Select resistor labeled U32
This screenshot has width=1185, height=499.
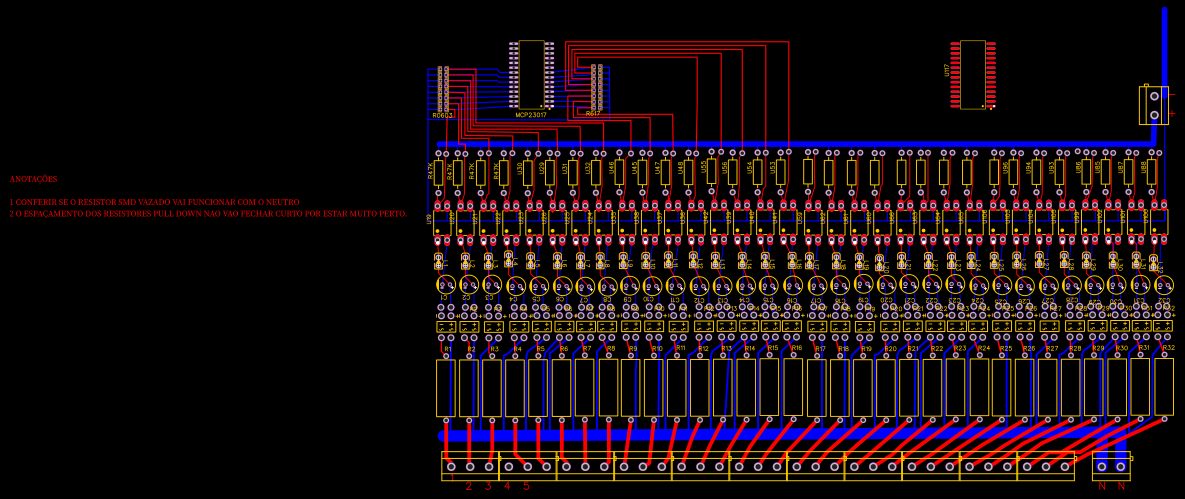(x=596, y=172)
